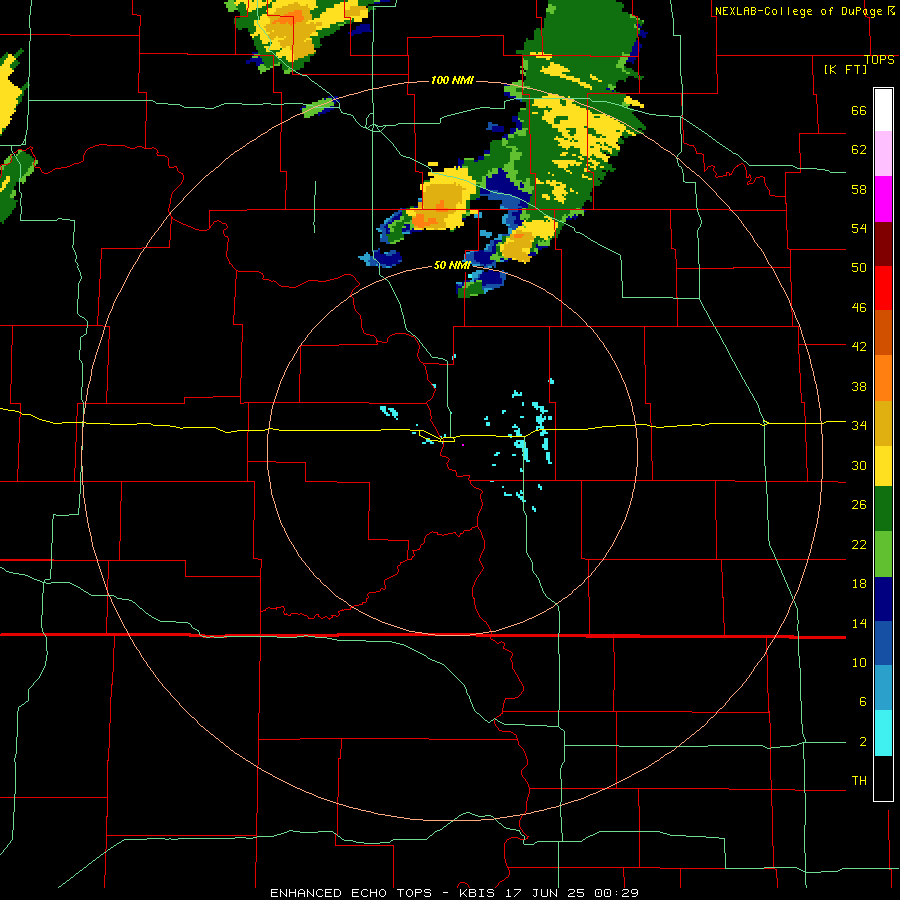Click the gold 38 kft legend swatch
Image resolution: width=900 pixels, height=900 pixels.
[x=883, y=422]
